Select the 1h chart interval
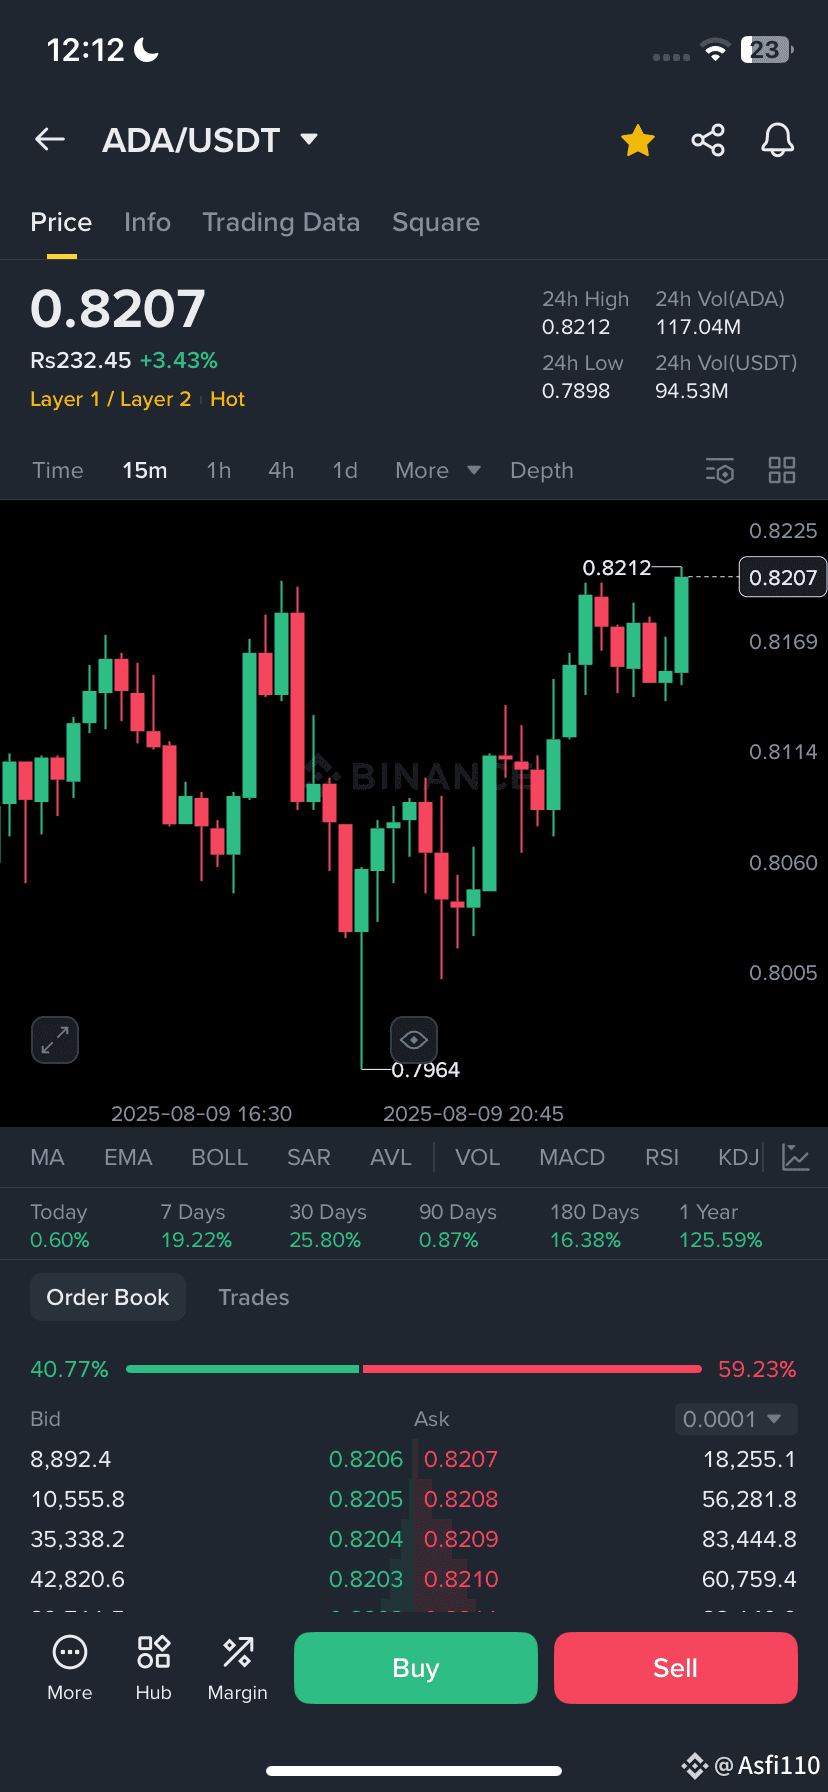The height and width of the screenshot is (1792, 828). point(219,470)
